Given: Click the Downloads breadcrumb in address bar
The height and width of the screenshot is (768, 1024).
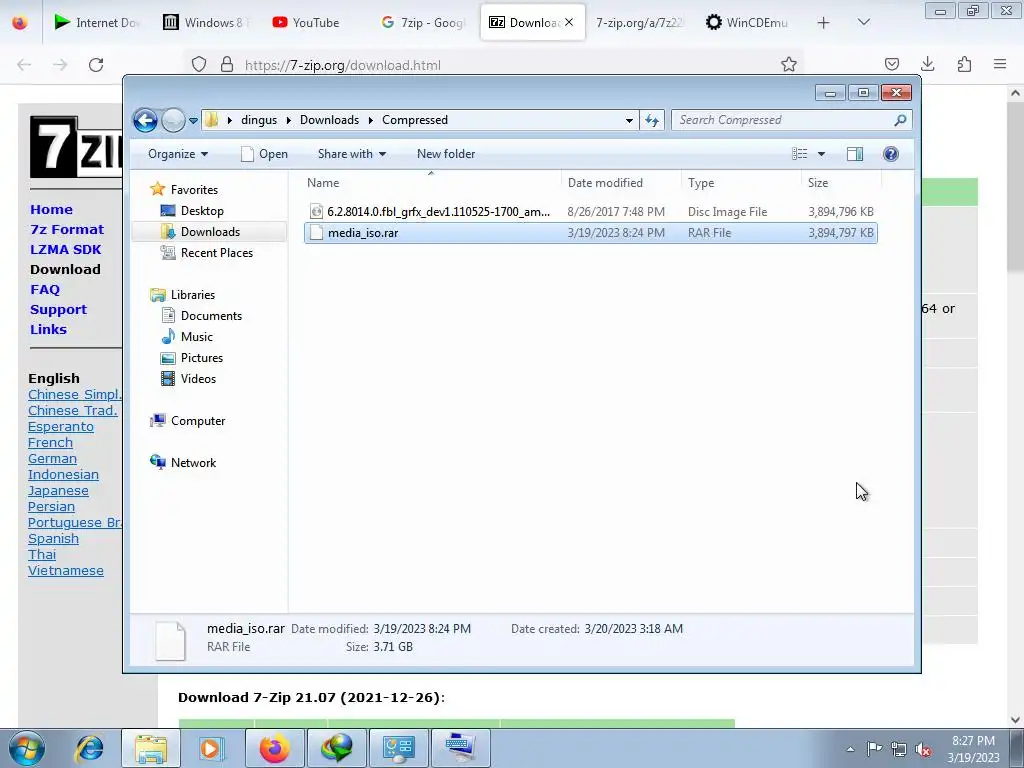Looking at the screenshot, I should (329, 120).
